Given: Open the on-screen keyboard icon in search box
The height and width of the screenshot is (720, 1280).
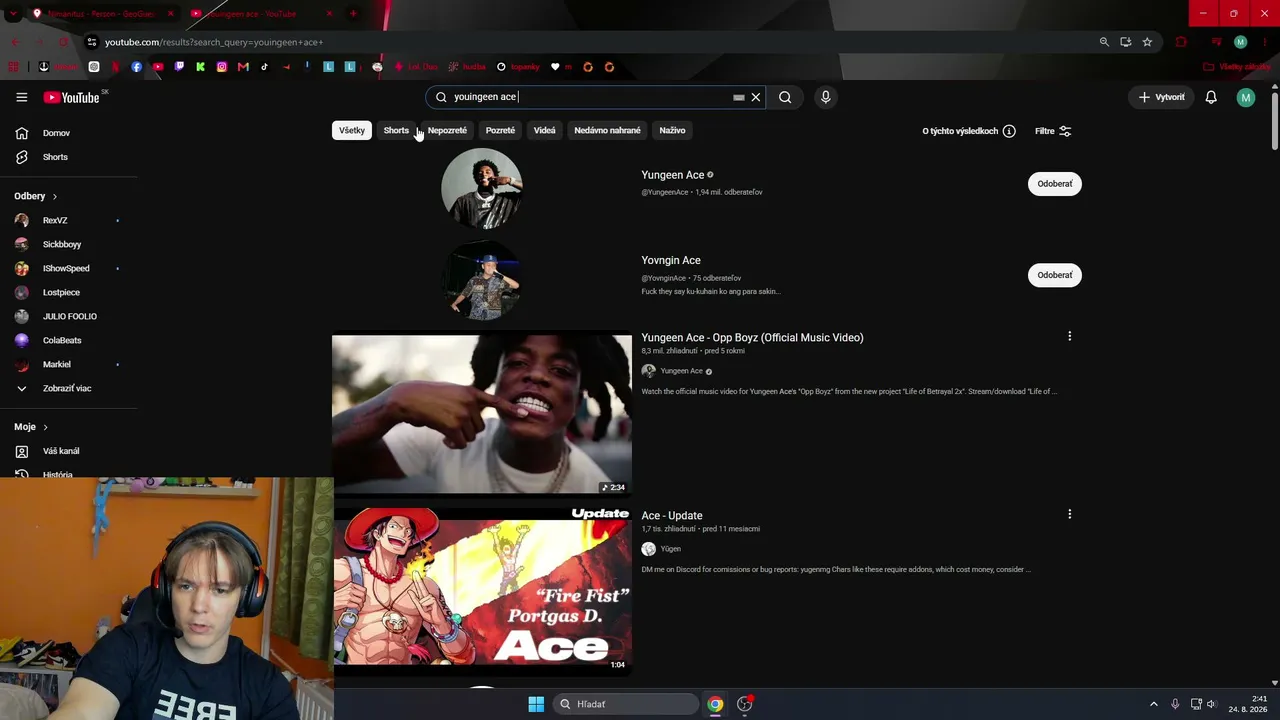Looking at the screenshot, I should pos(739,97).
